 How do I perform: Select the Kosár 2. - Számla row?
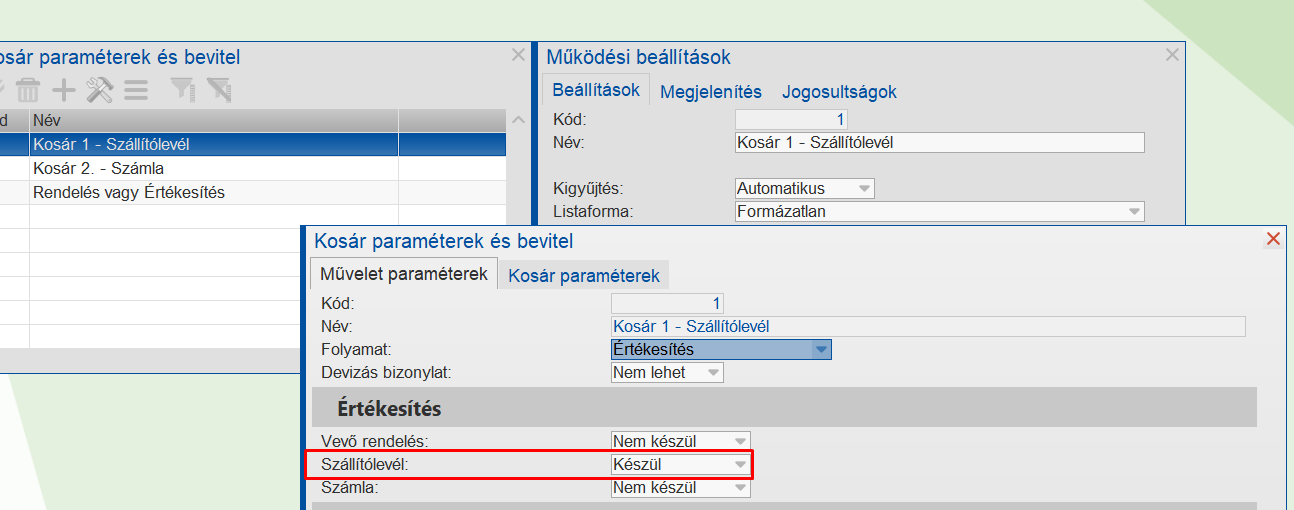(98, 168)
